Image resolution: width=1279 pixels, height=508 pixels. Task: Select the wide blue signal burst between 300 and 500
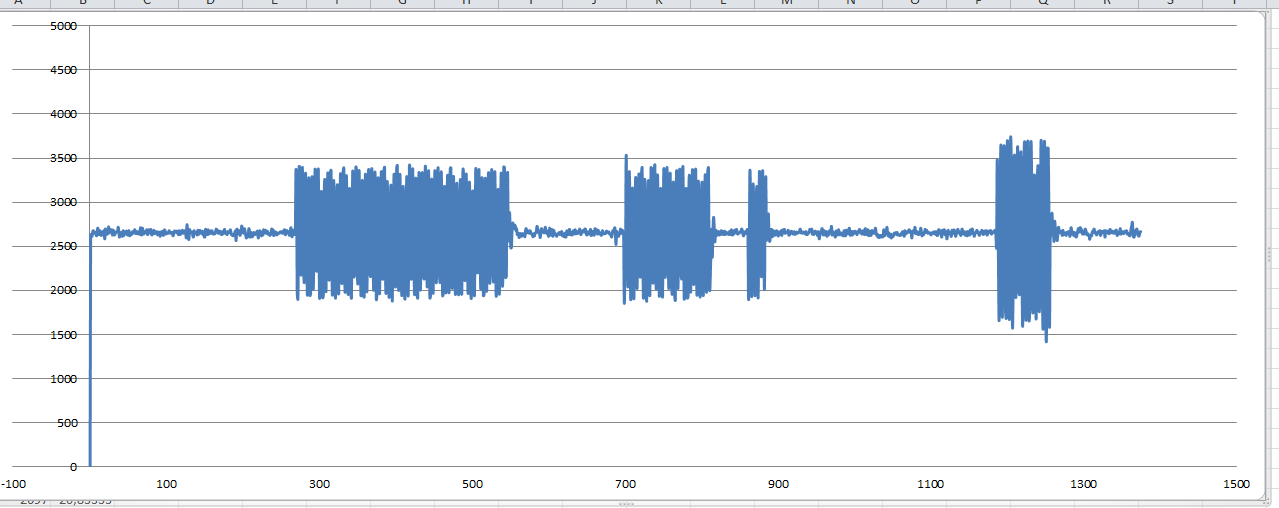(402, 232)
